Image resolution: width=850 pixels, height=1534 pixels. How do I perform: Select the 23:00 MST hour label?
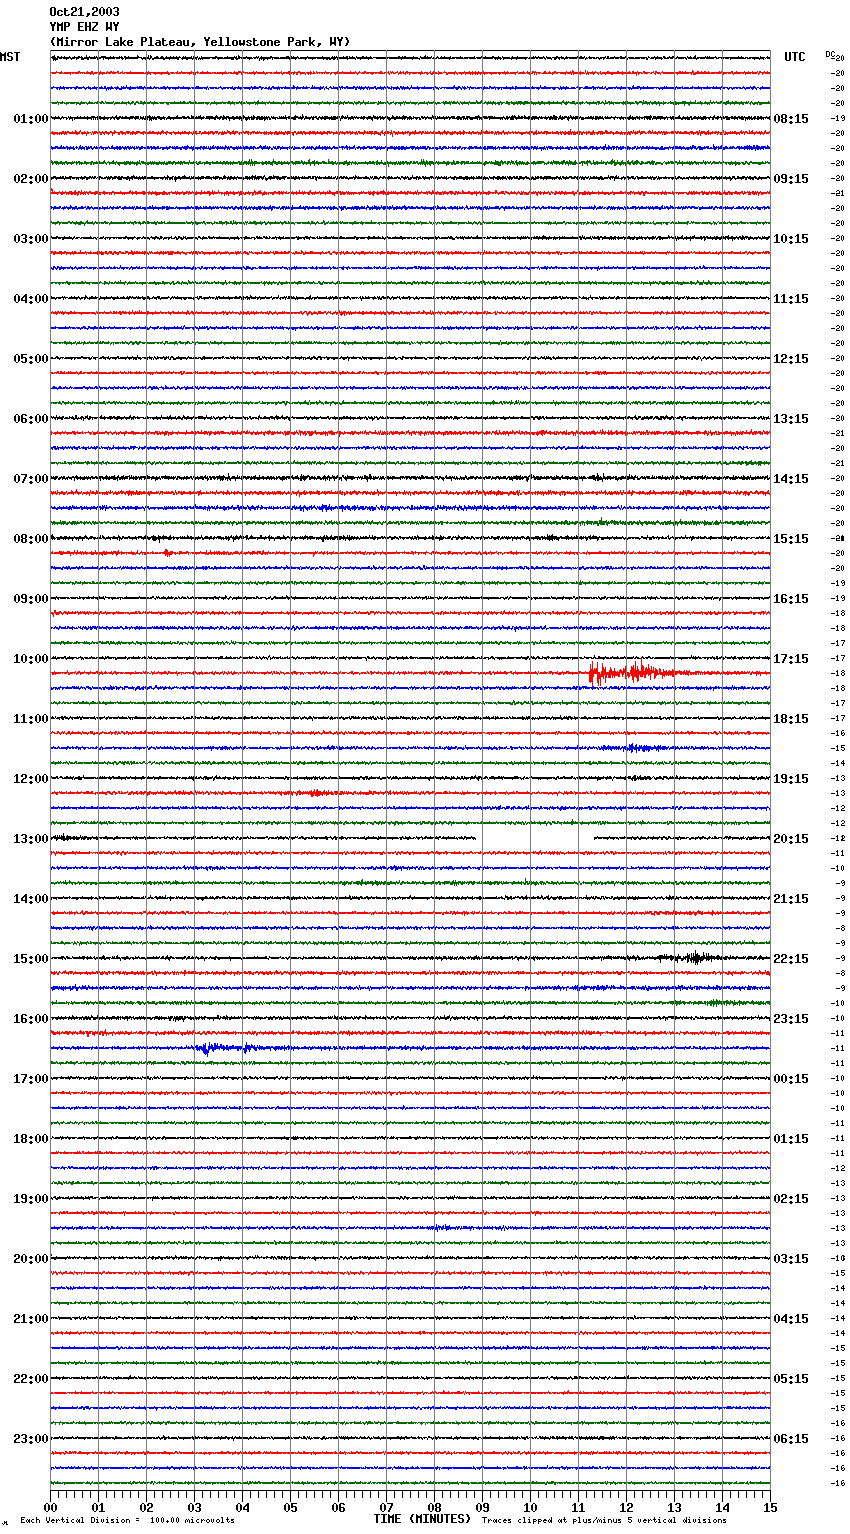[31, 1439]
